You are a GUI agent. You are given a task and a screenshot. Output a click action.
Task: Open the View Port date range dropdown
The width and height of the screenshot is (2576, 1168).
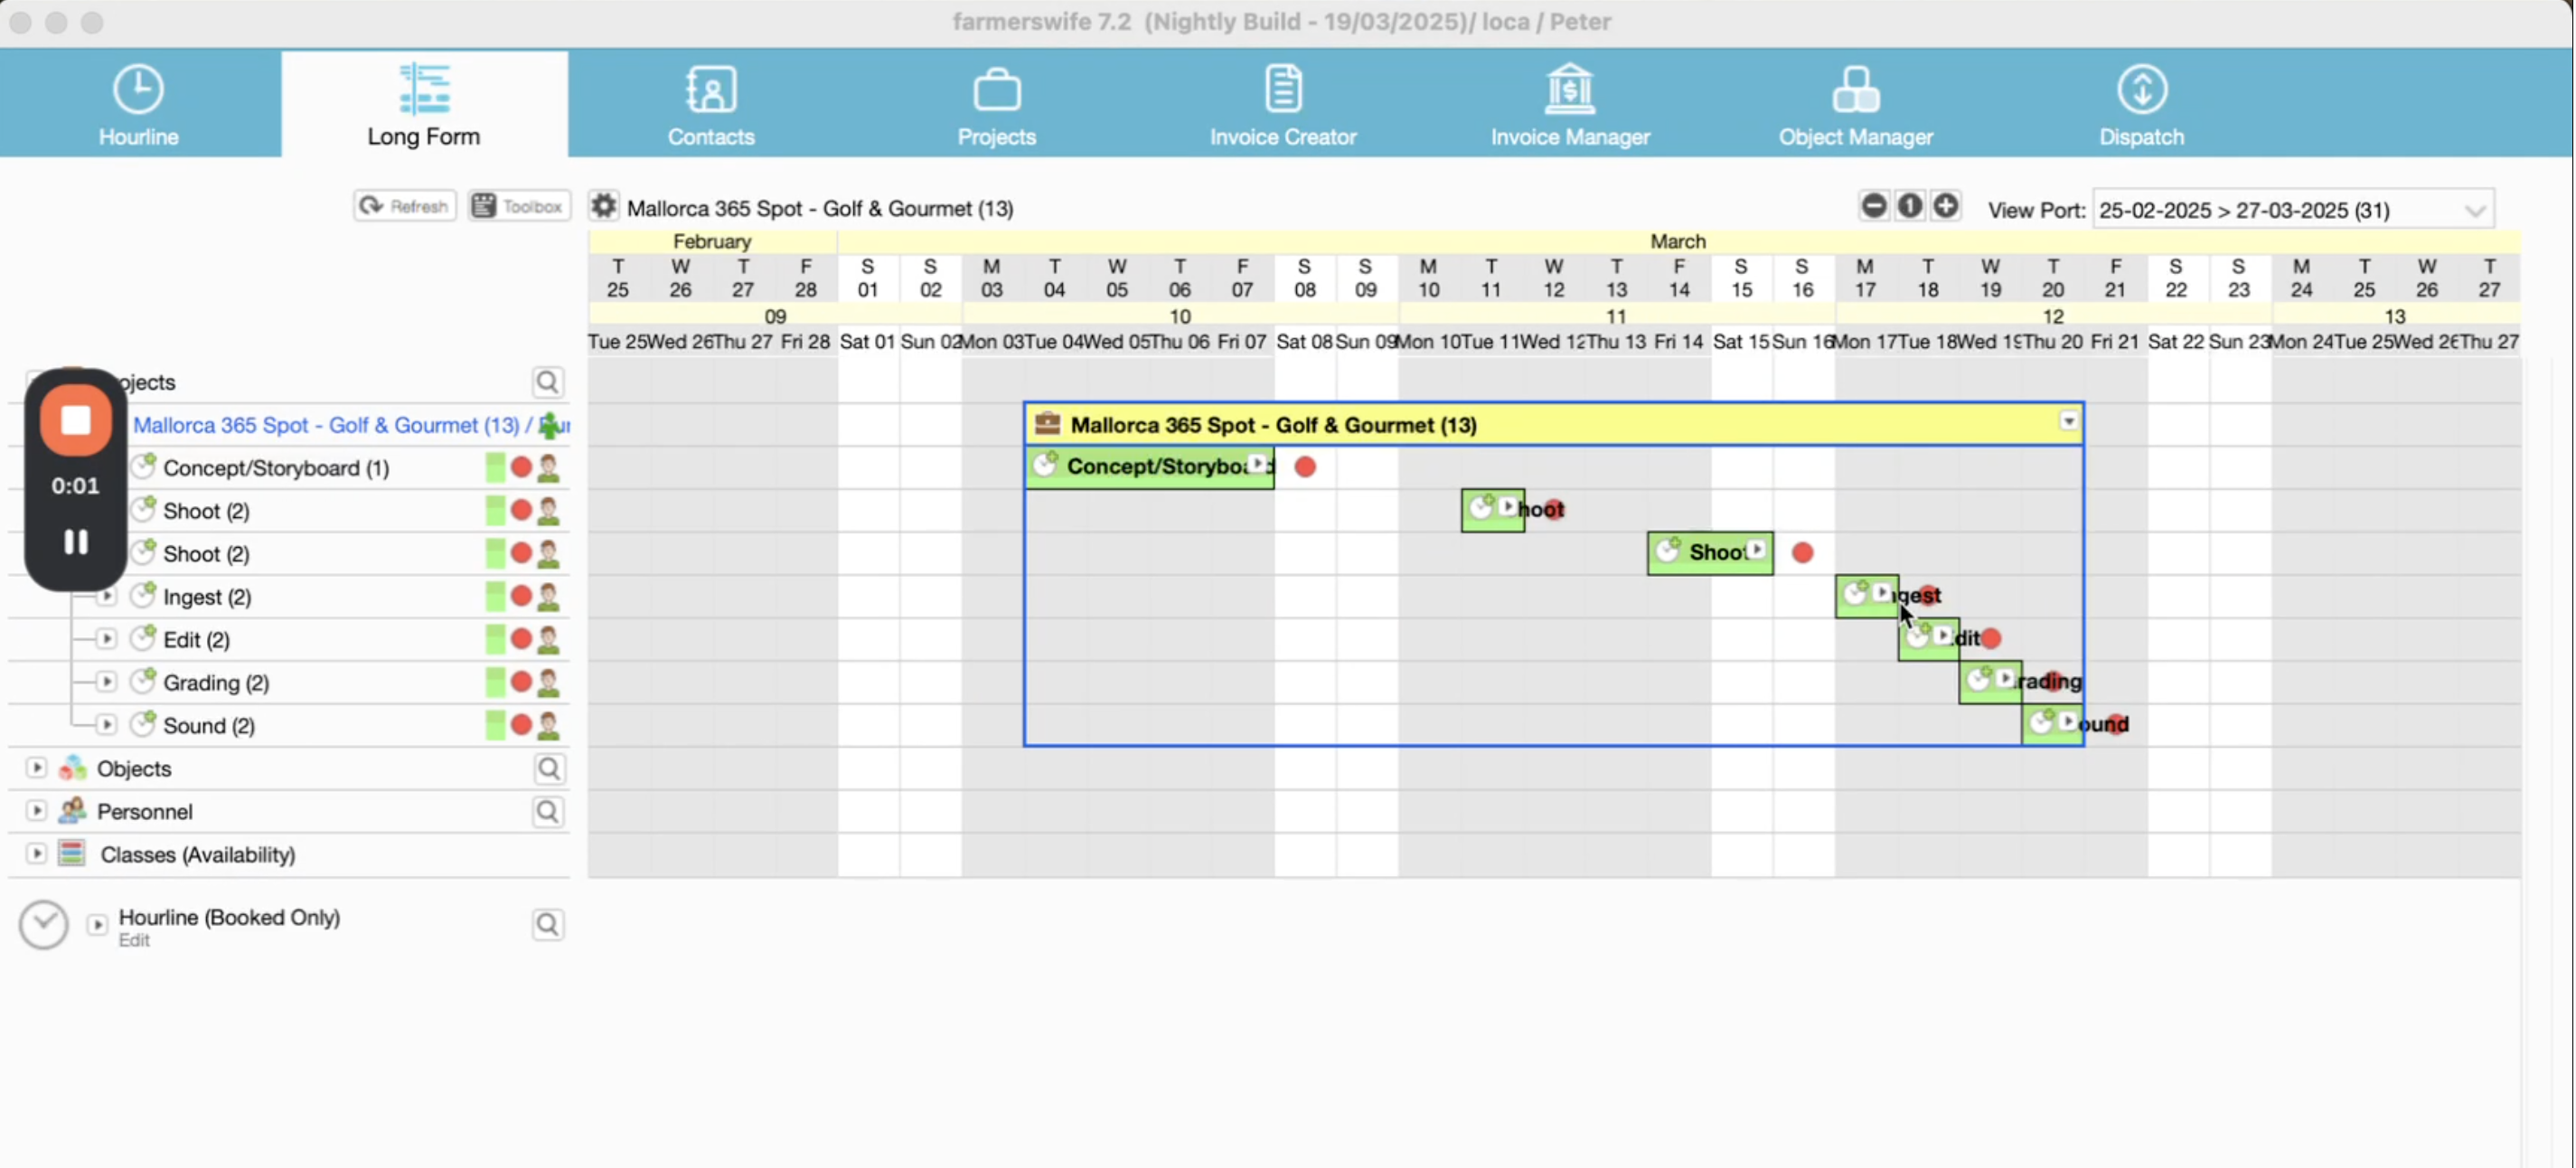pyautogui.click(x=2474, y=211)
